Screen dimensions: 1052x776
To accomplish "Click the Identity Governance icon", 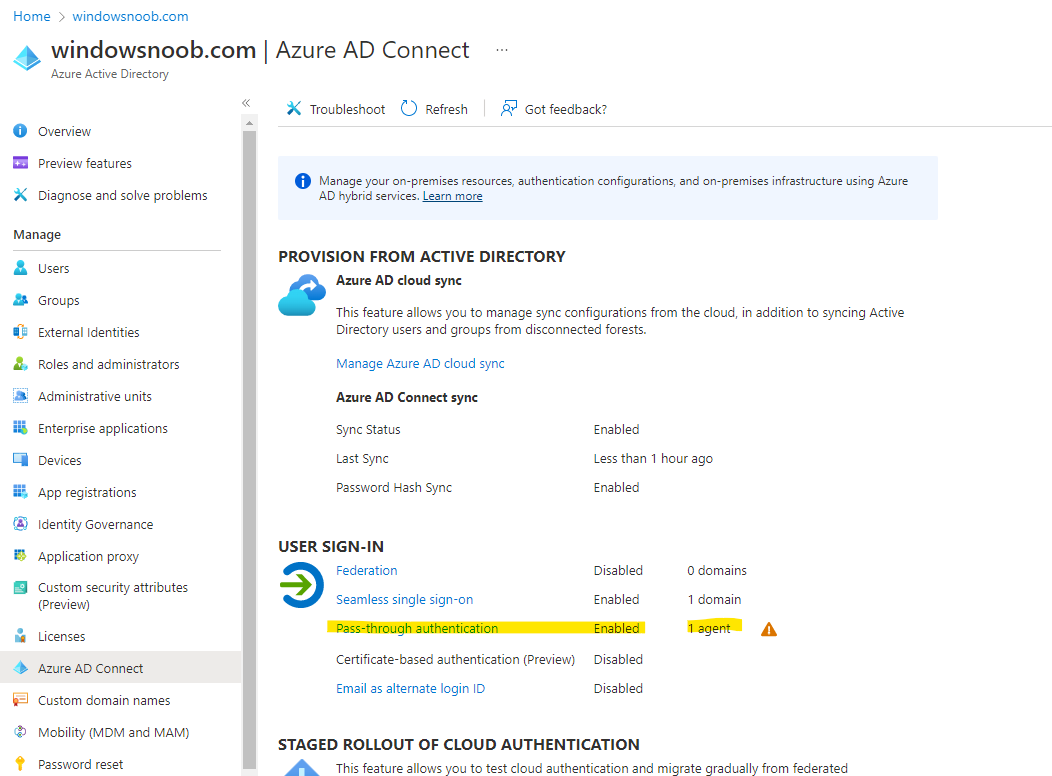I will click(20, 524).
